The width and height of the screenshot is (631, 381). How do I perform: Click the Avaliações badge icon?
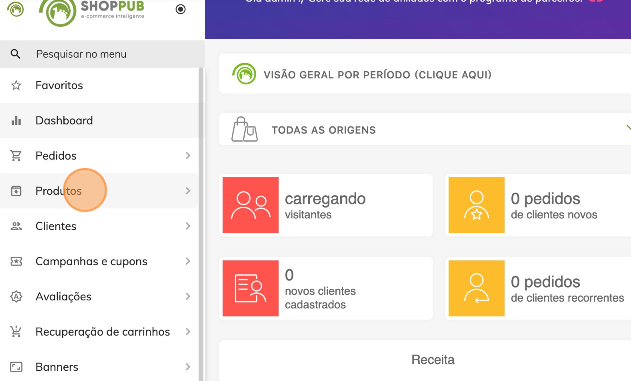(x=16, y=297)
